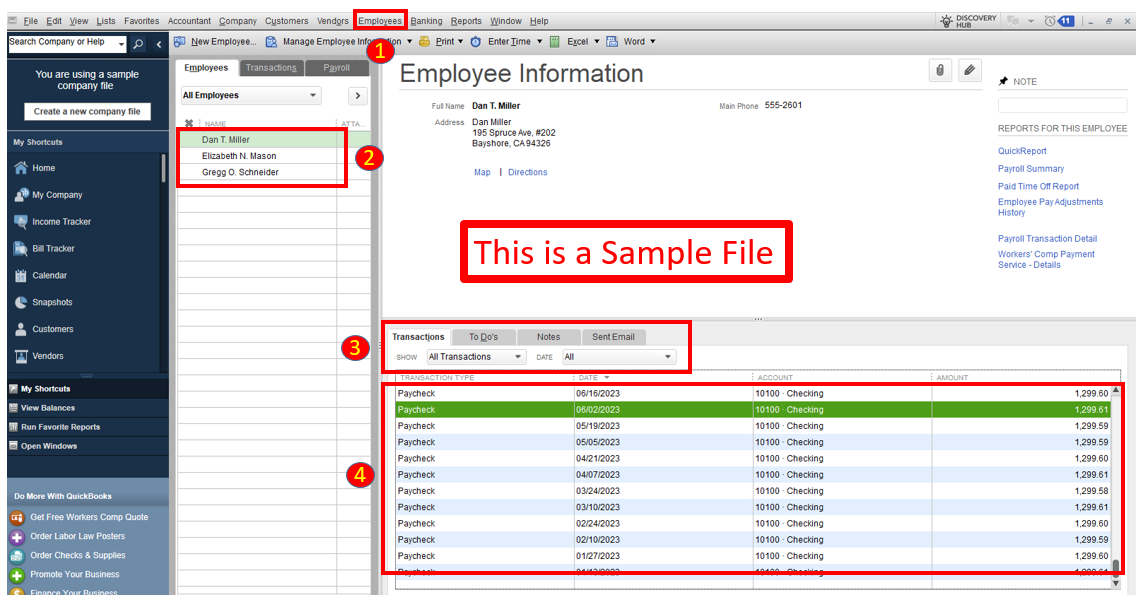Launch the Income Tracker shortcut
Image resolution: width=1143 pixels, height=605 pixels.
[52, 222]
